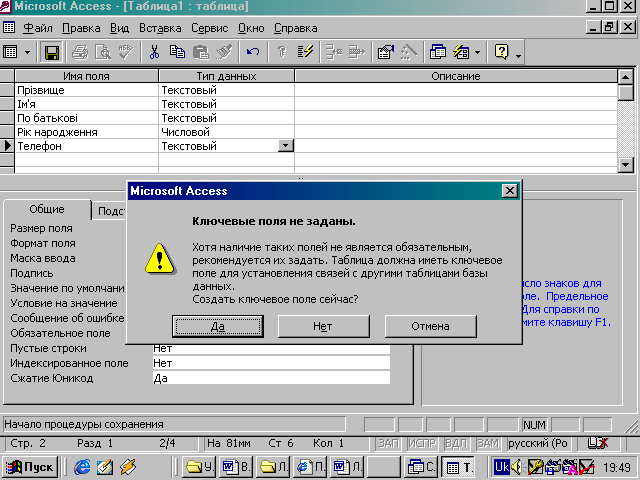This screenshot has height=480, width=640.
Task: Select the По батькові field name cell
Action: pos(87,118)
